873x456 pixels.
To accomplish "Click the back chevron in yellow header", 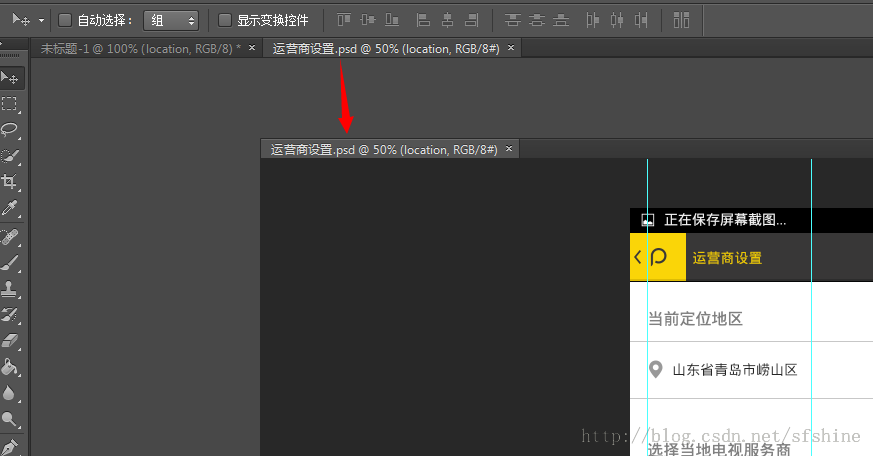I will tap(638, 257).
